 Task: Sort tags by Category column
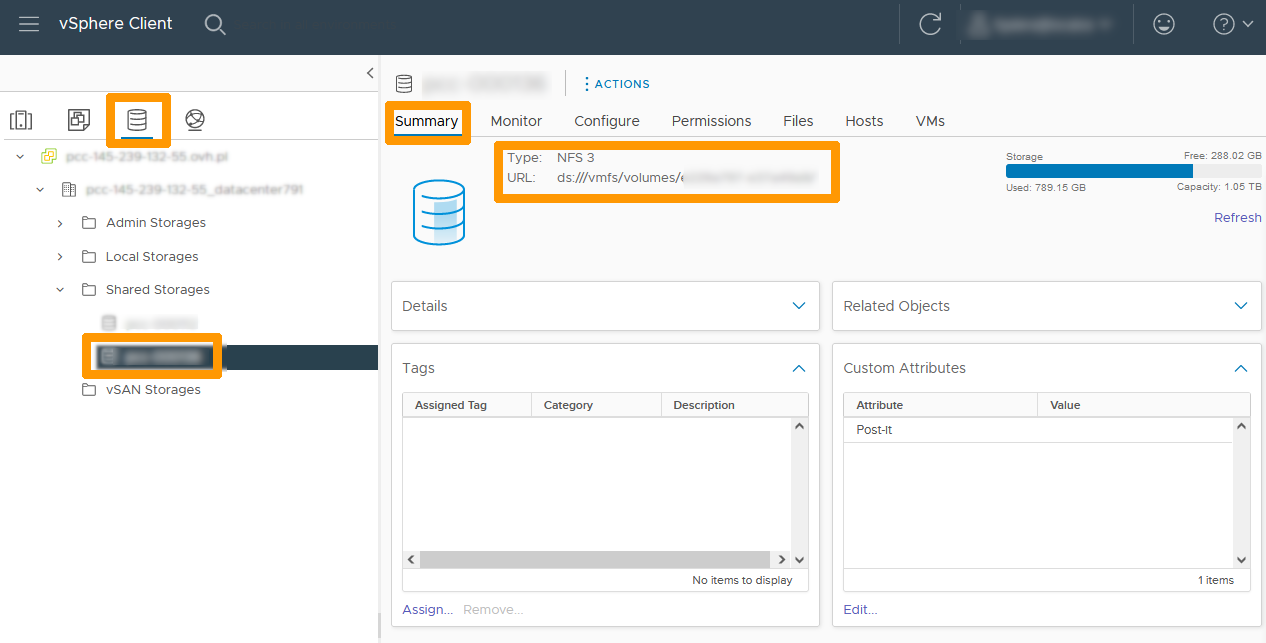point(597,405)
